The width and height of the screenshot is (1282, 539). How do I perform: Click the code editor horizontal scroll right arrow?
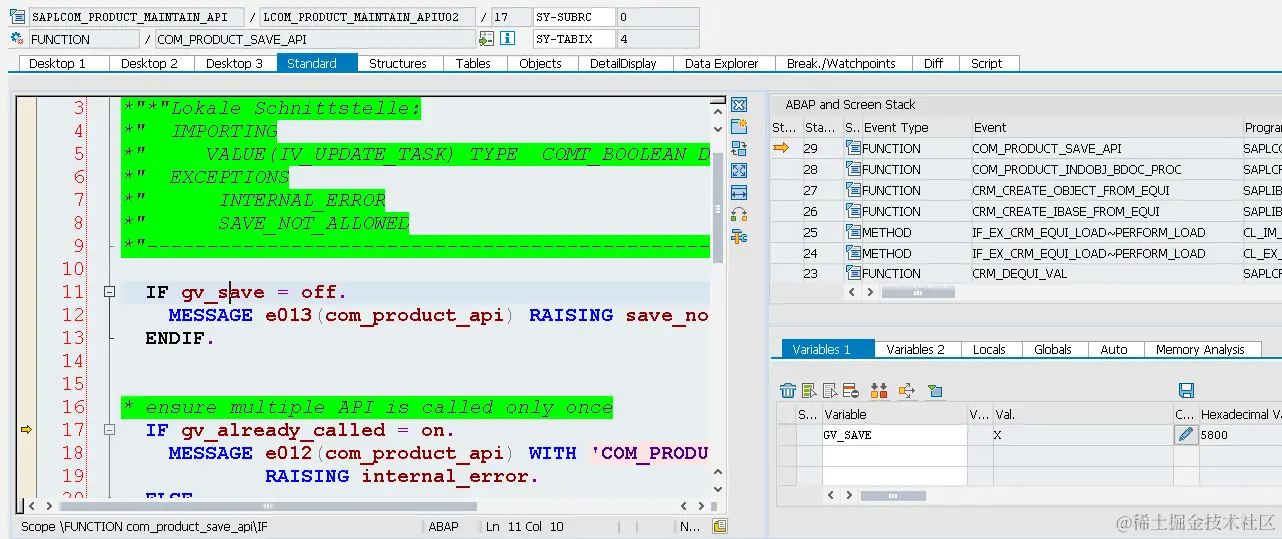(x=703, y=506)
